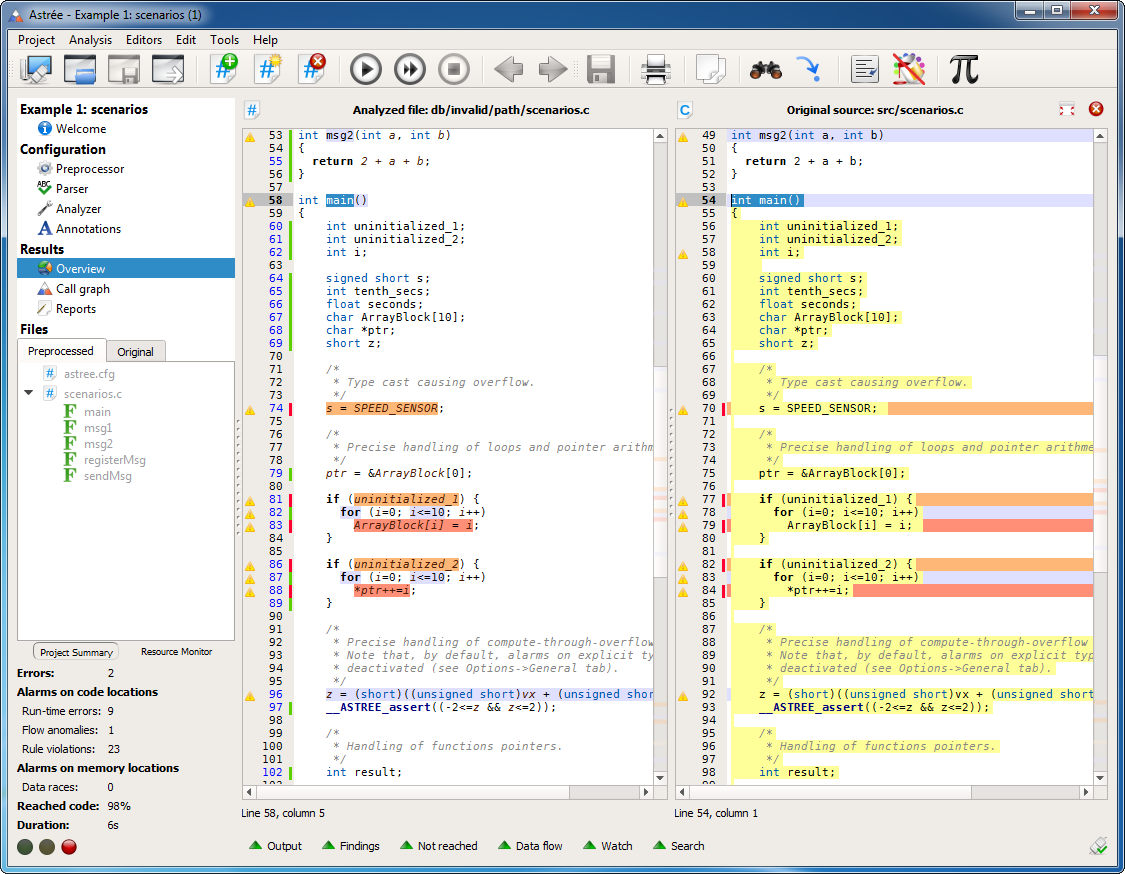This screenshot has width=1125, height=874.
Task: Click the original source pane's scroll-up arrow
Action: [1100, 136]
